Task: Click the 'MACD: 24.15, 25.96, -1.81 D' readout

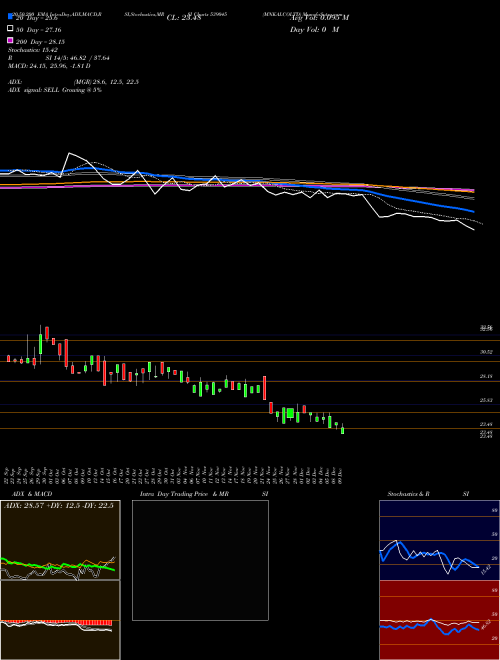Action: coord(49,66)
